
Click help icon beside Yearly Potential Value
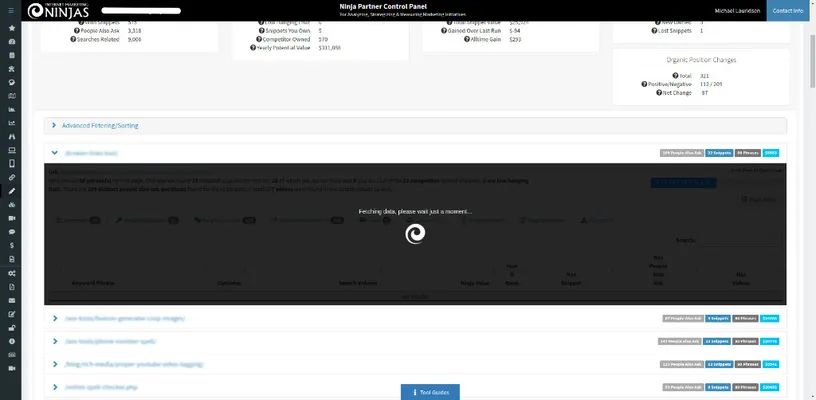pyautogui.click(x=252, y=47)
